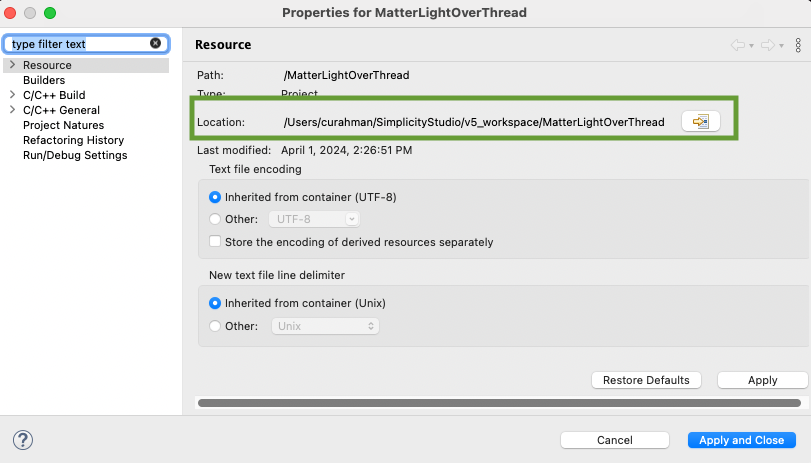Clear the filter text with the X icon
Viewport: 811px width, 463px height.
(x=155, y=44)
